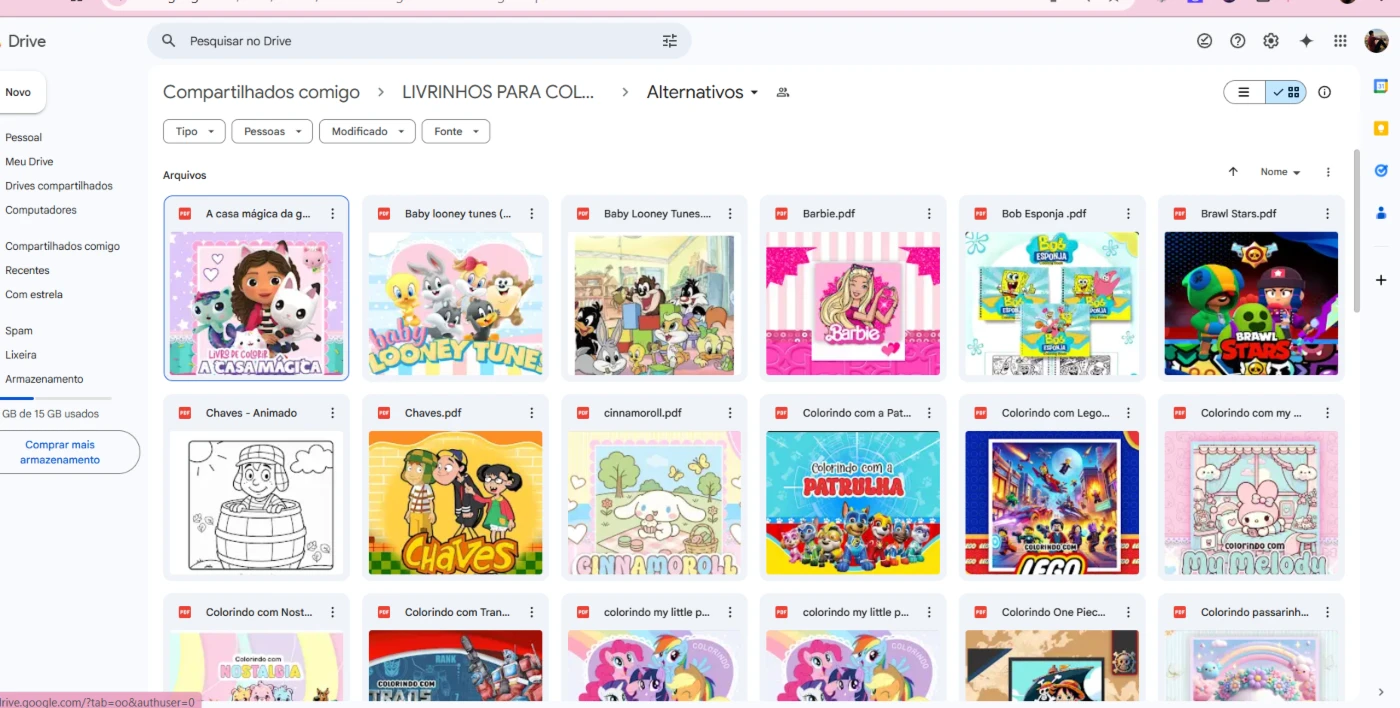Click the Pesquisar no Drive search field
Viewport: 1400px width, 708px height.
(x=419, y=41)
